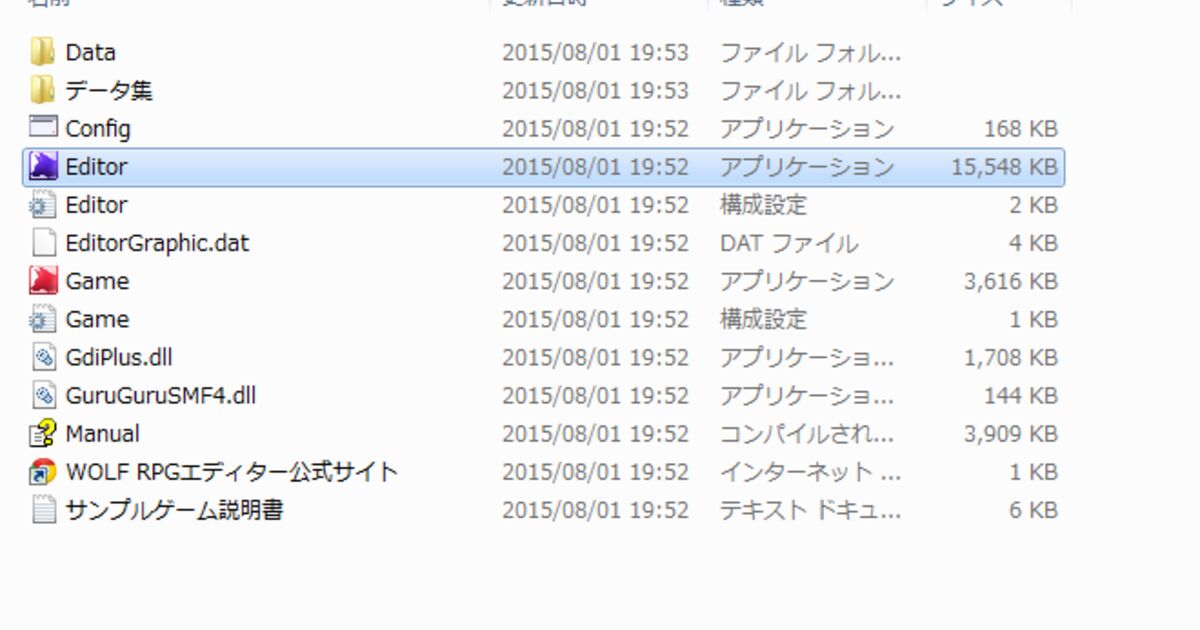1200x630 pixels.
Task: Click the Editor configuration settings gear icon
Action: pos(43,205)
